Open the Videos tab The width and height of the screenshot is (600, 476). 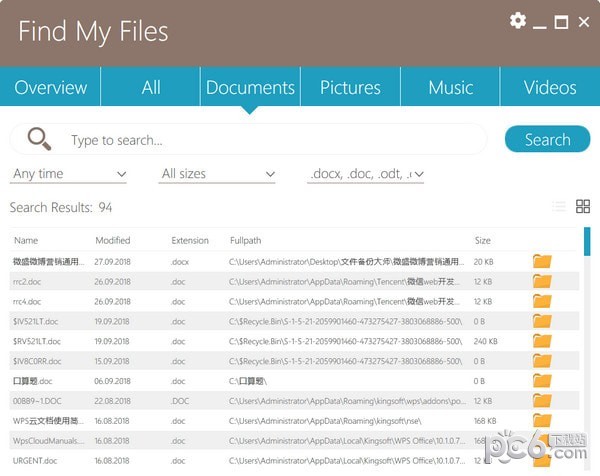[550, 87]
